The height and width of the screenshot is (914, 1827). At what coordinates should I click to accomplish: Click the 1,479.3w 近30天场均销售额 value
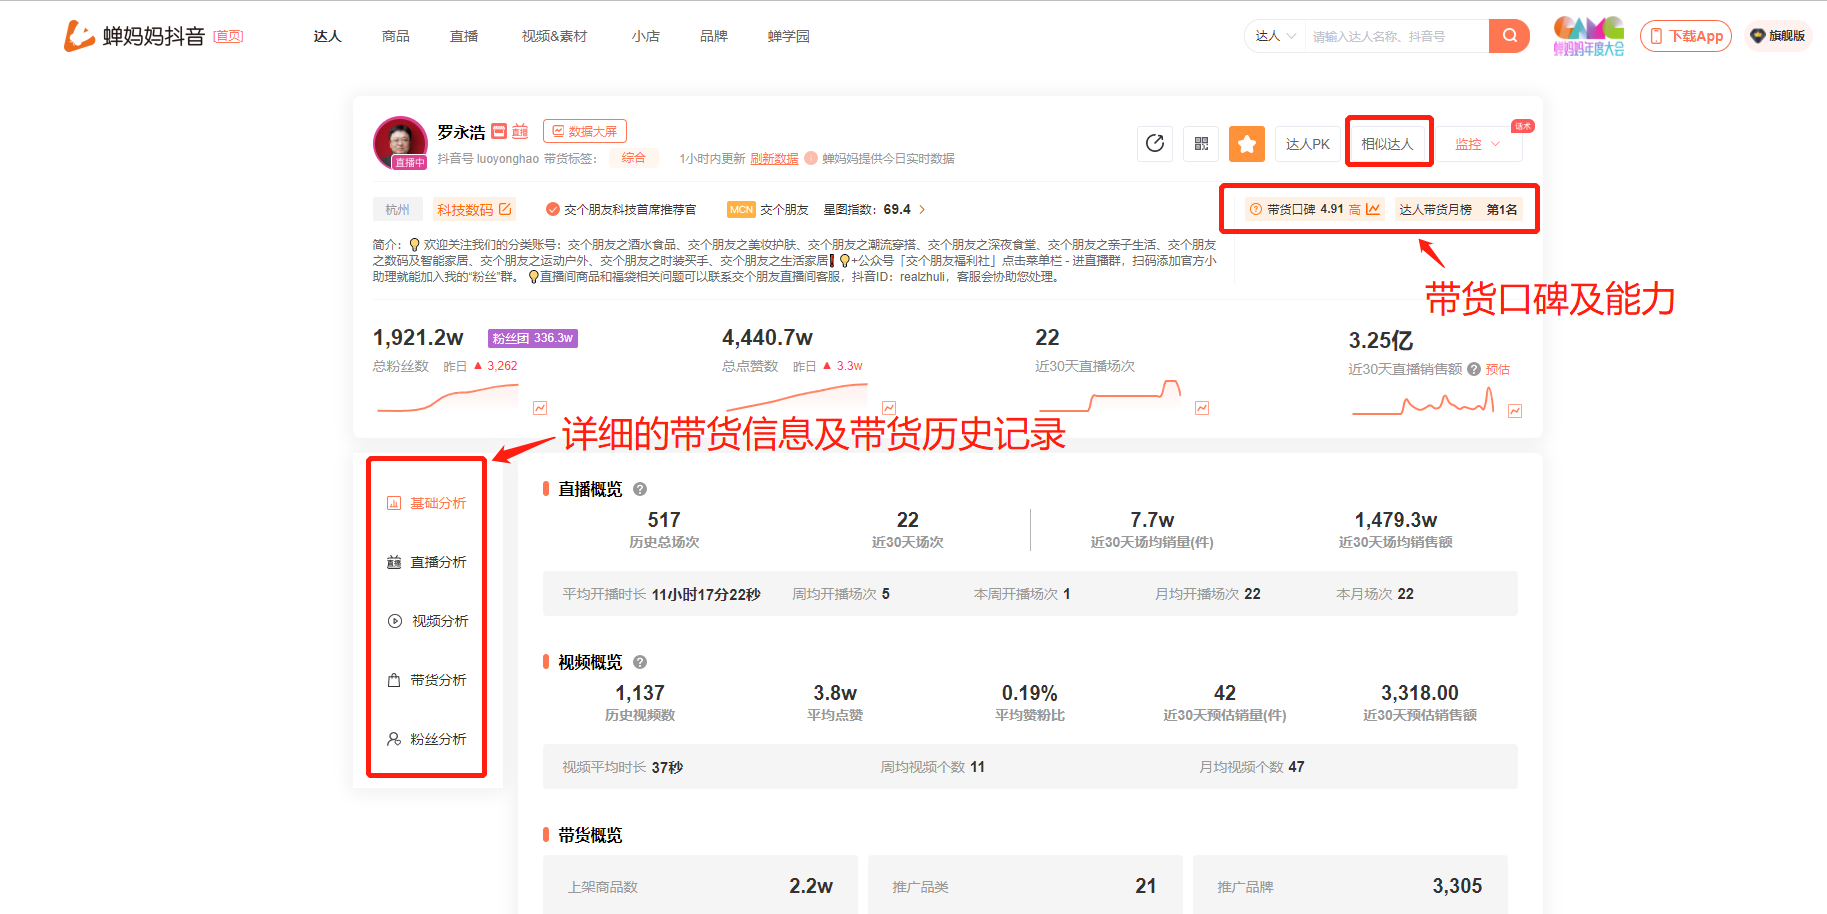(x=1396, y=520)
